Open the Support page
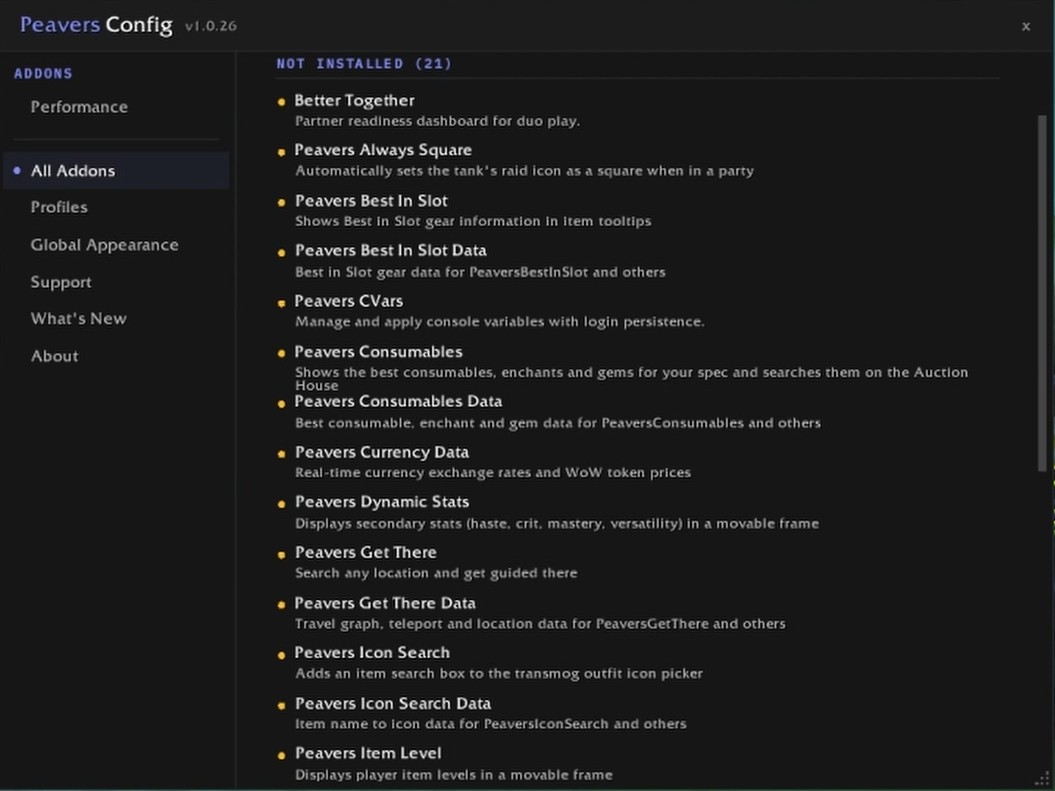The height and width of the screenshot is (791, 1055). point(61,282)
